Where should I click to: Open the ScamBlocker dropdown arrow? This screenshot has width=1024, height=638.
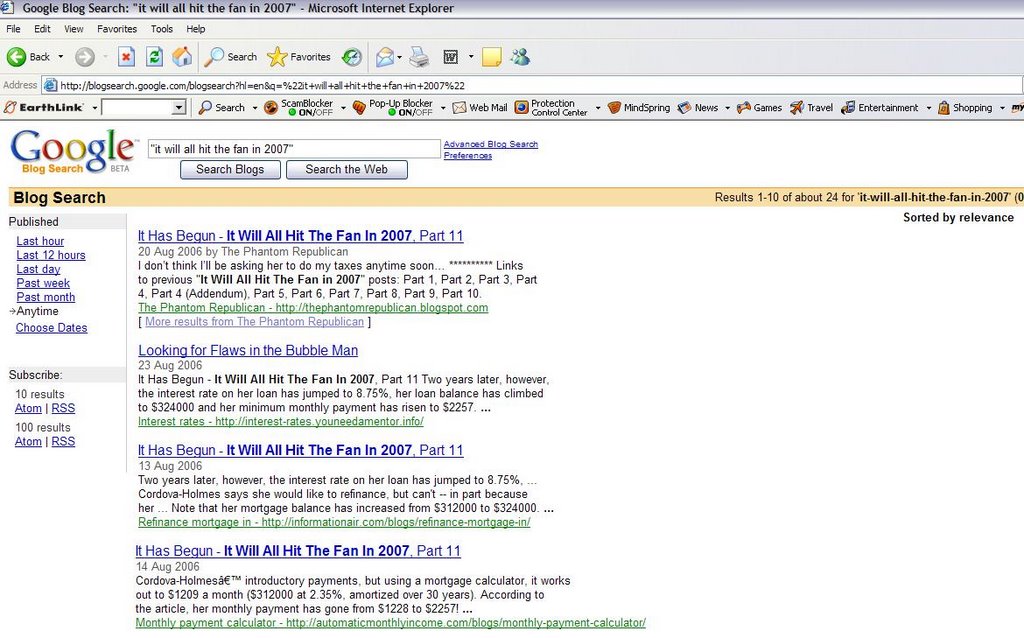(344, 108)
